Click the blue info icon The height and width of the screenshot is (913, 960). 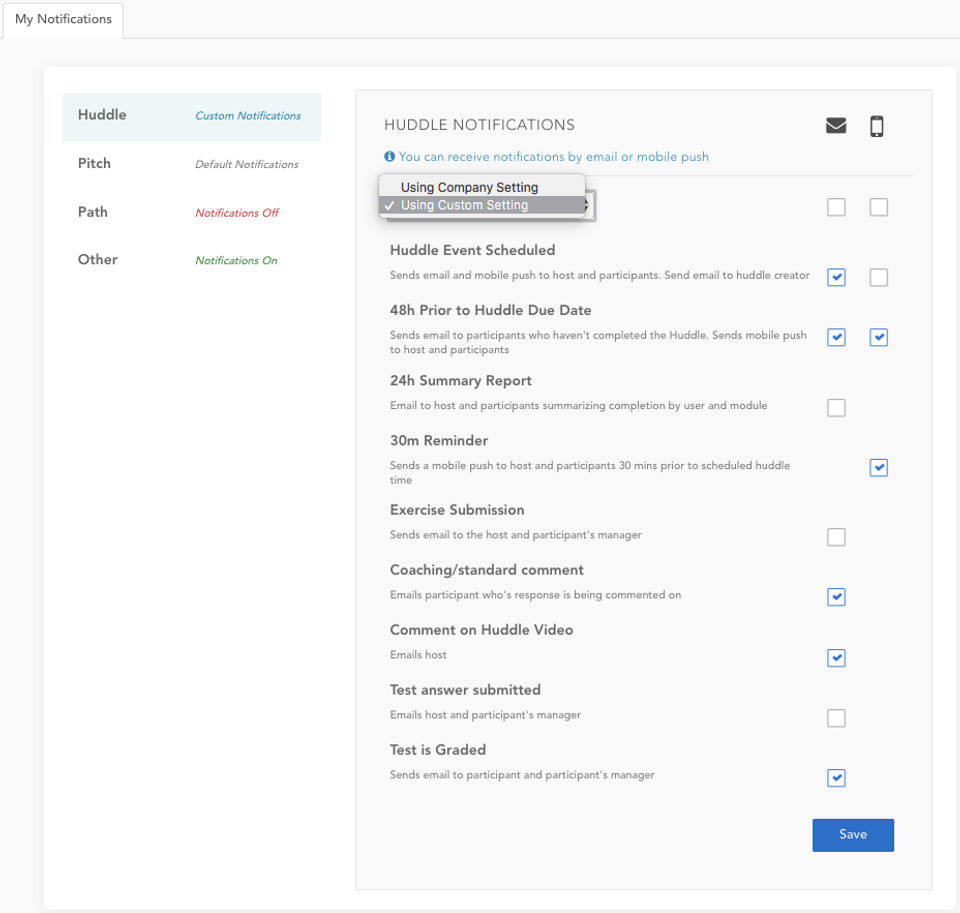(389, 157)
